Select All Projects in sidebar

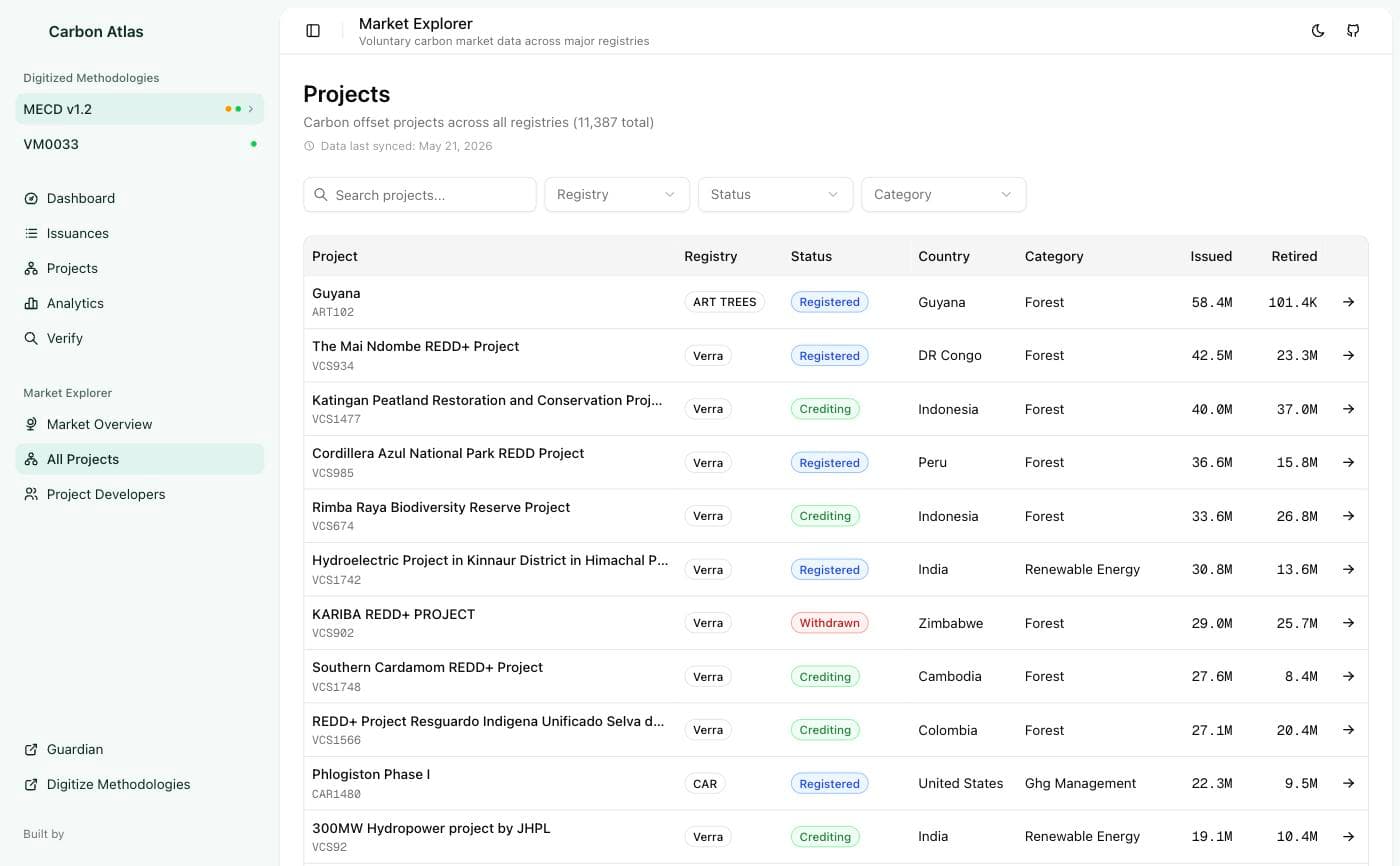[x=140, y=459]
